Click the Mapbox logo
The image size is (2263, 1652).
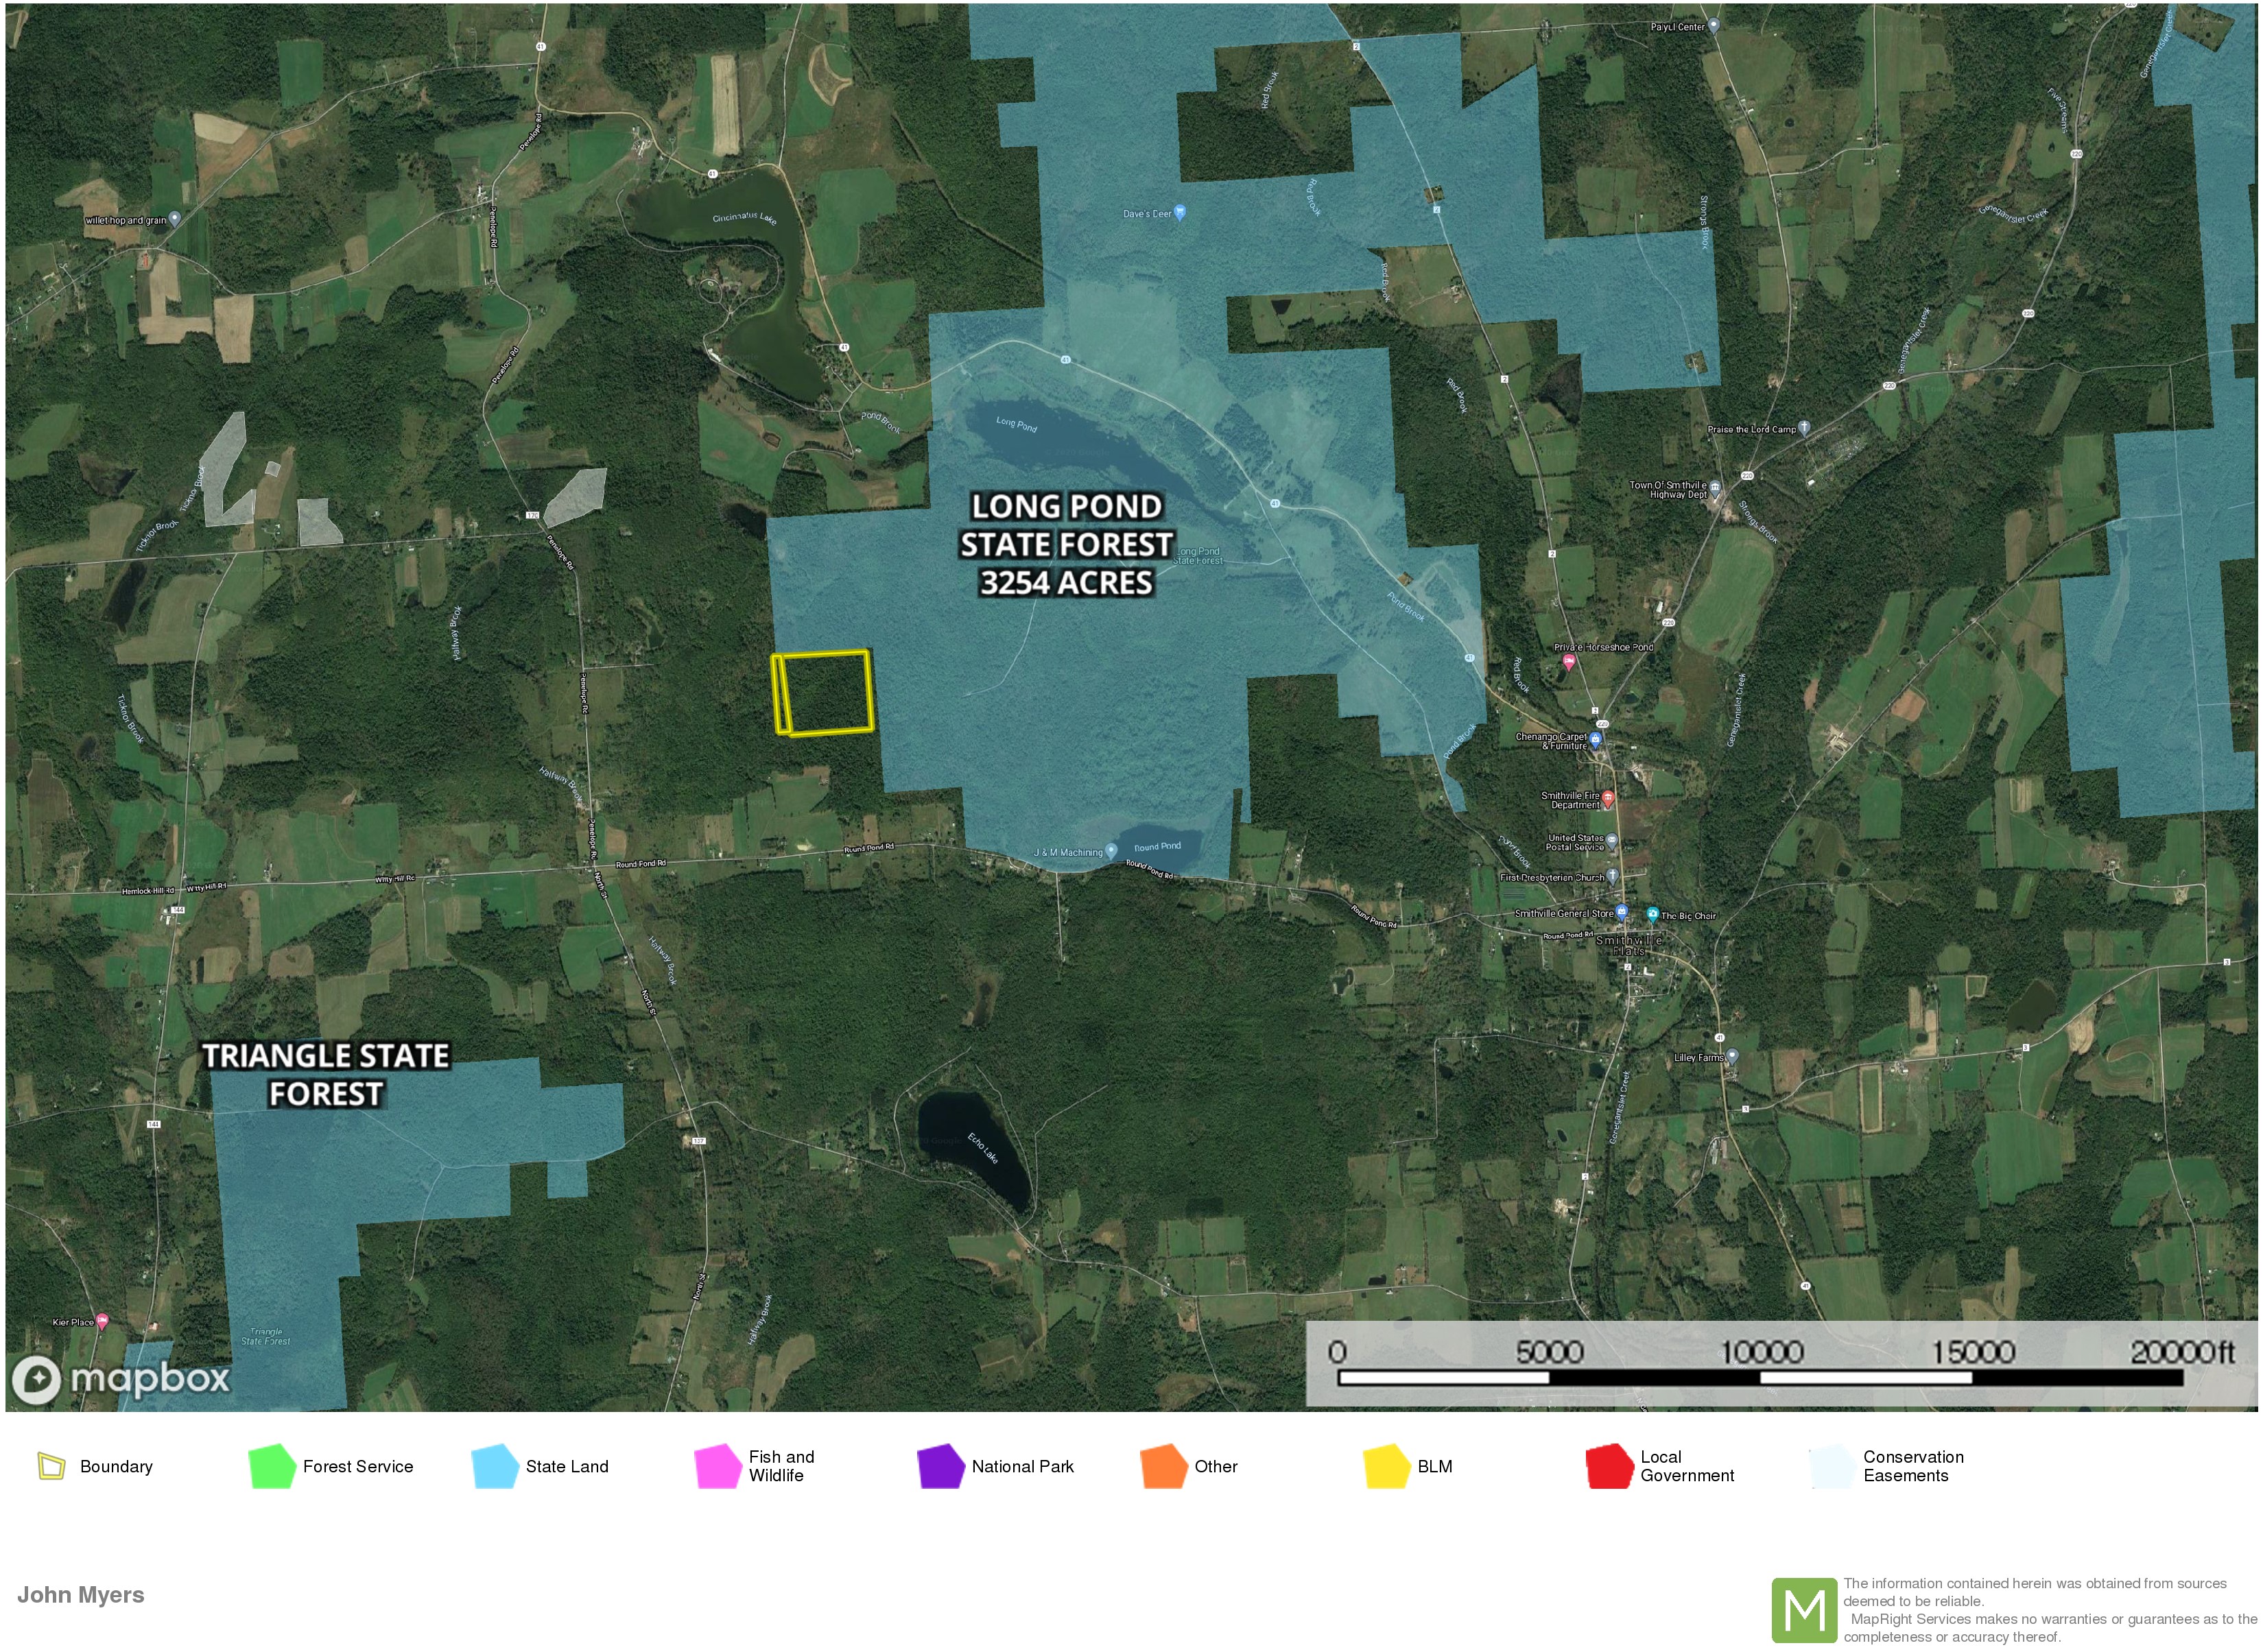[120, 1380]
